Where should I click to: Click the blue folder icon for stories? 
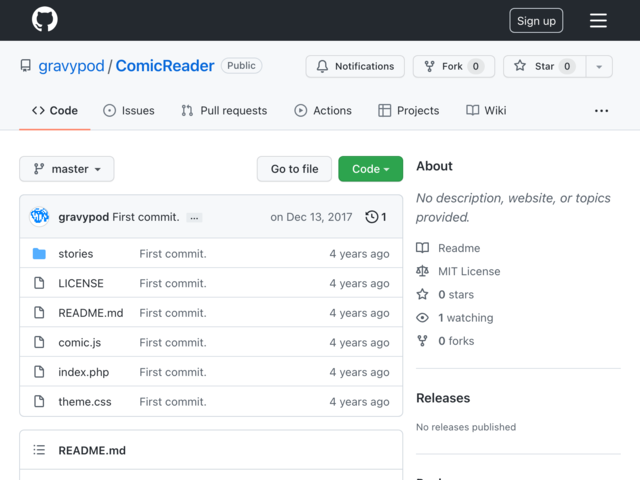pyautogui.click(x=39, y=253)
